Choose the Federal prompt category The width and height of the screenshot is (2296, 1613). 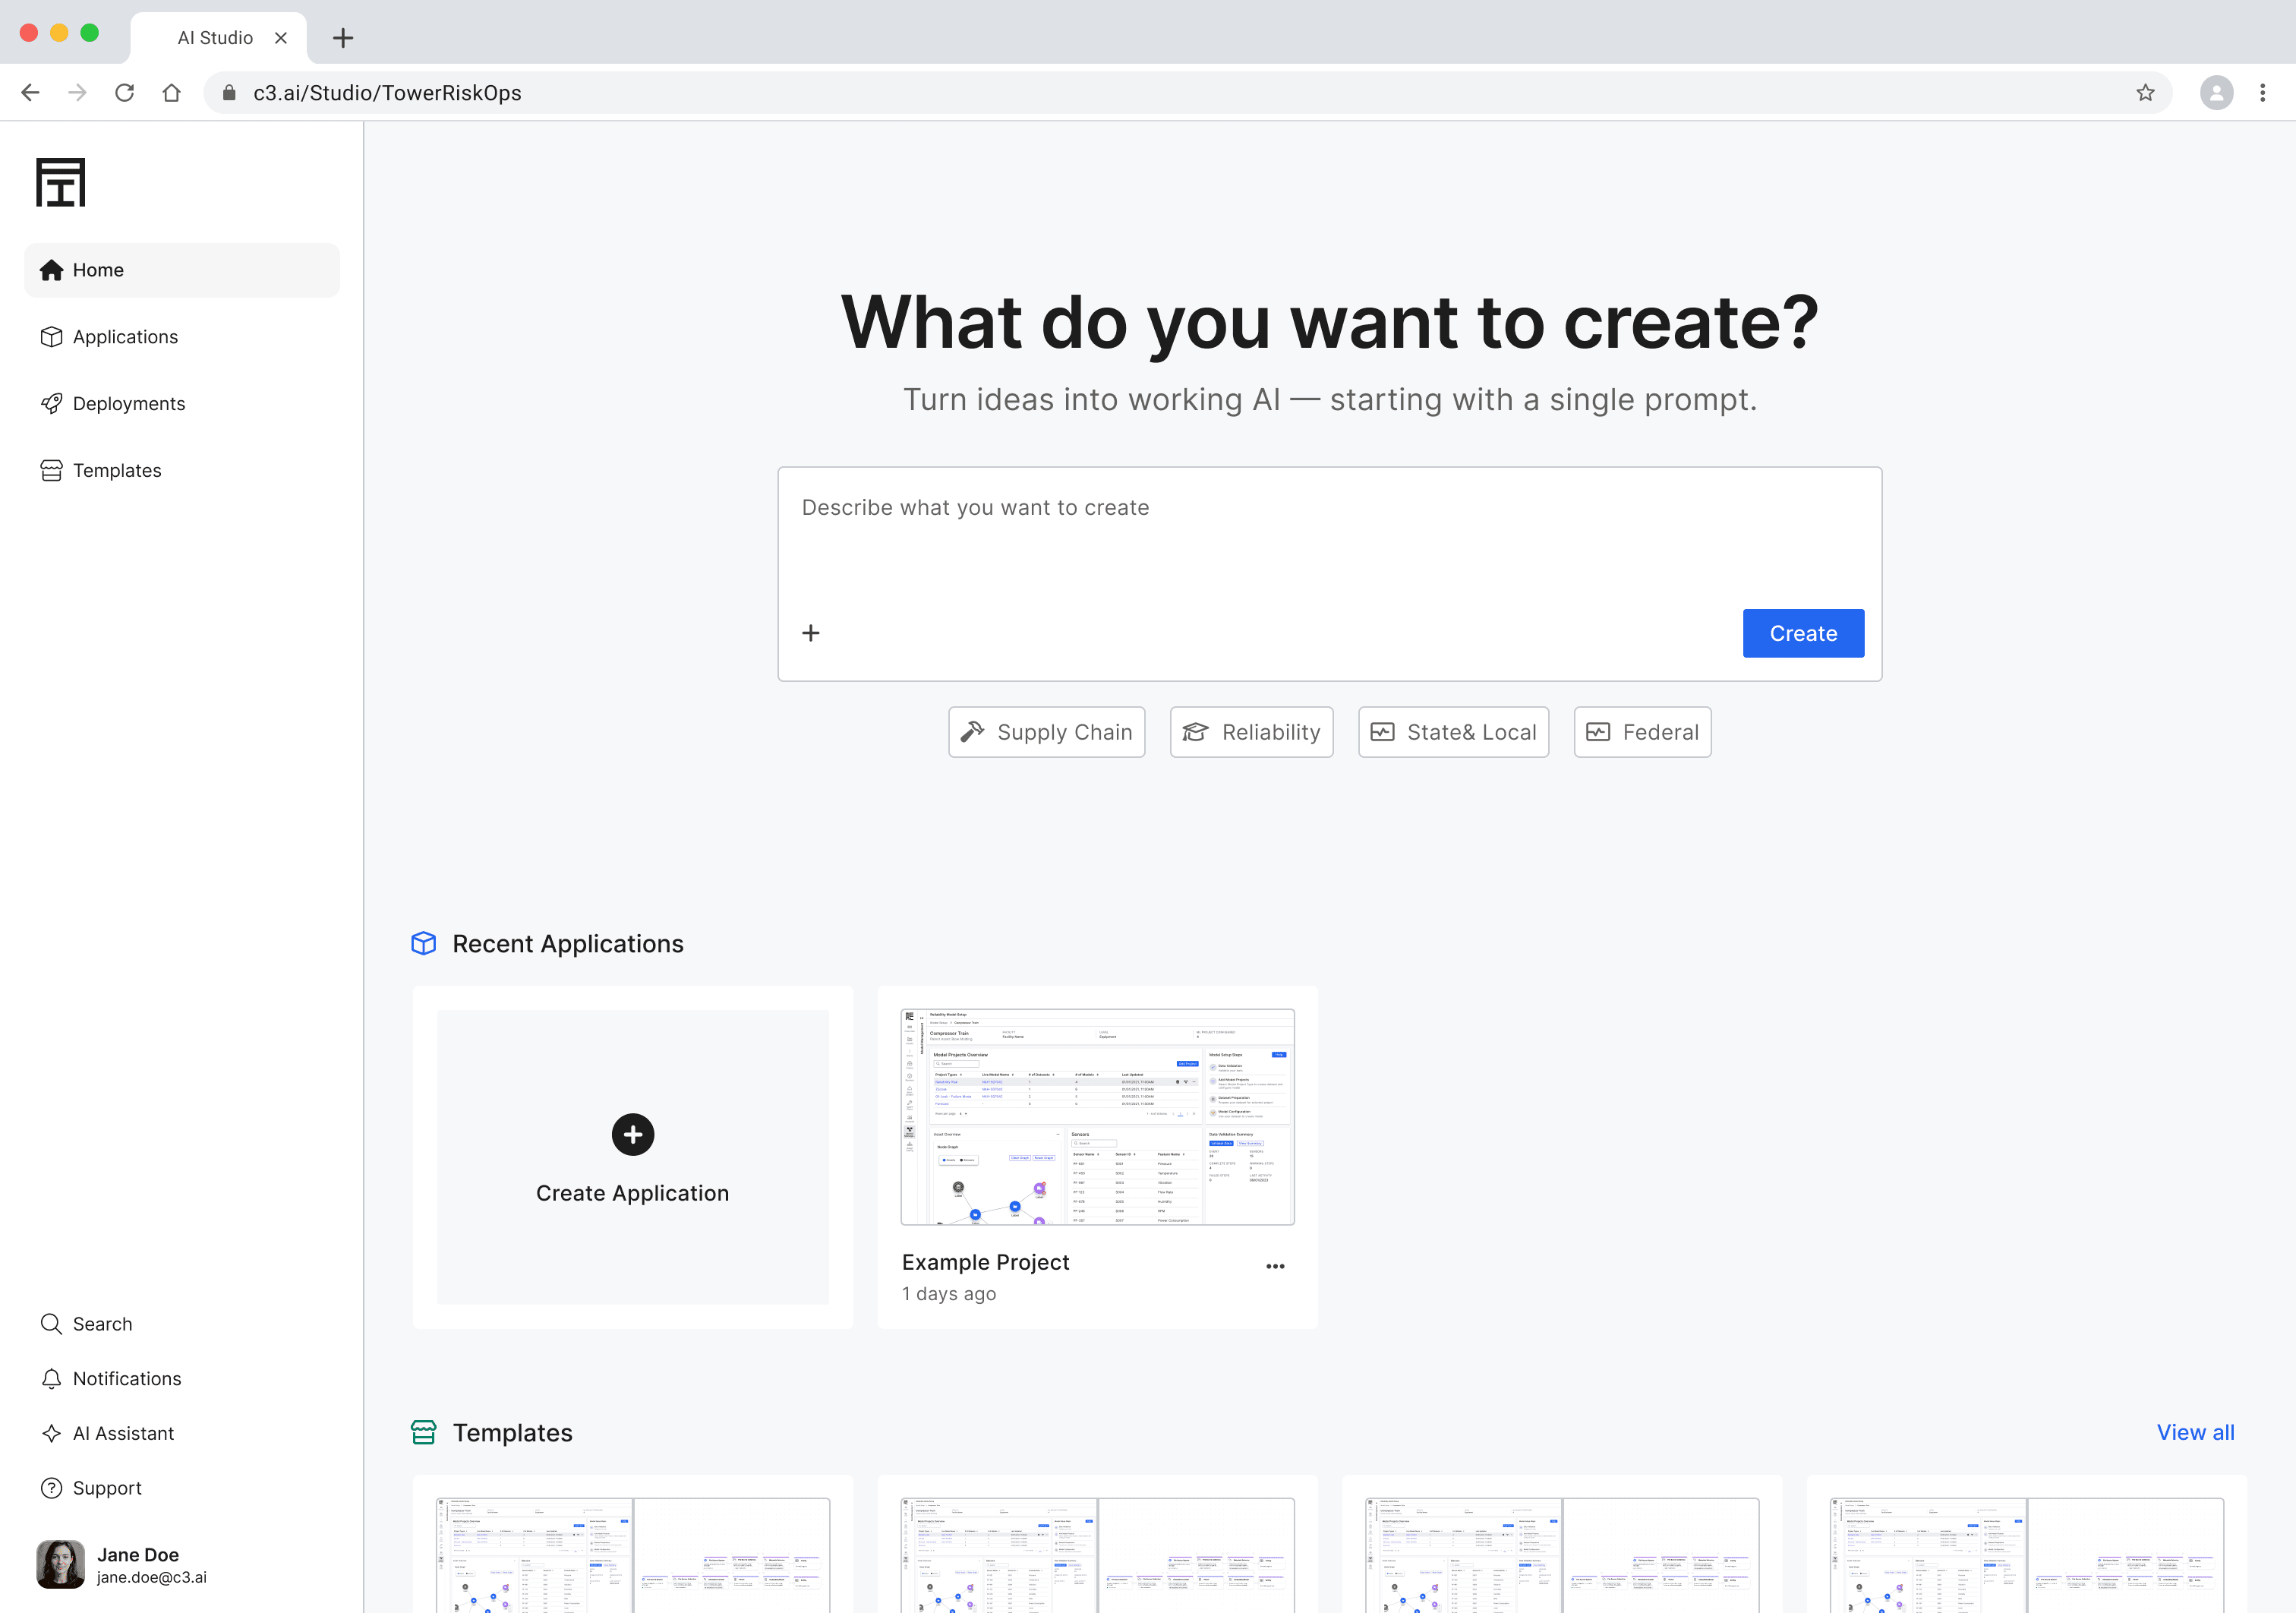(1642, 731)
